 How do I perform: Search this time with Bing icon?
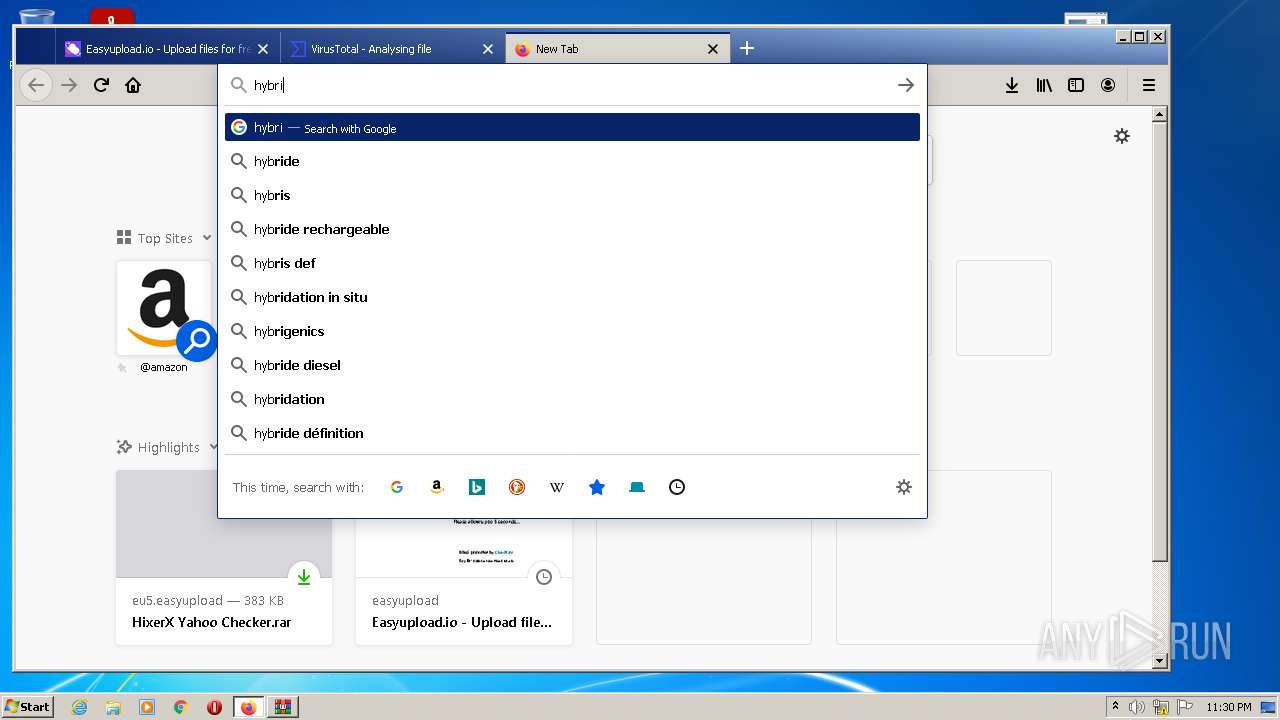click(x=477, y=487)
